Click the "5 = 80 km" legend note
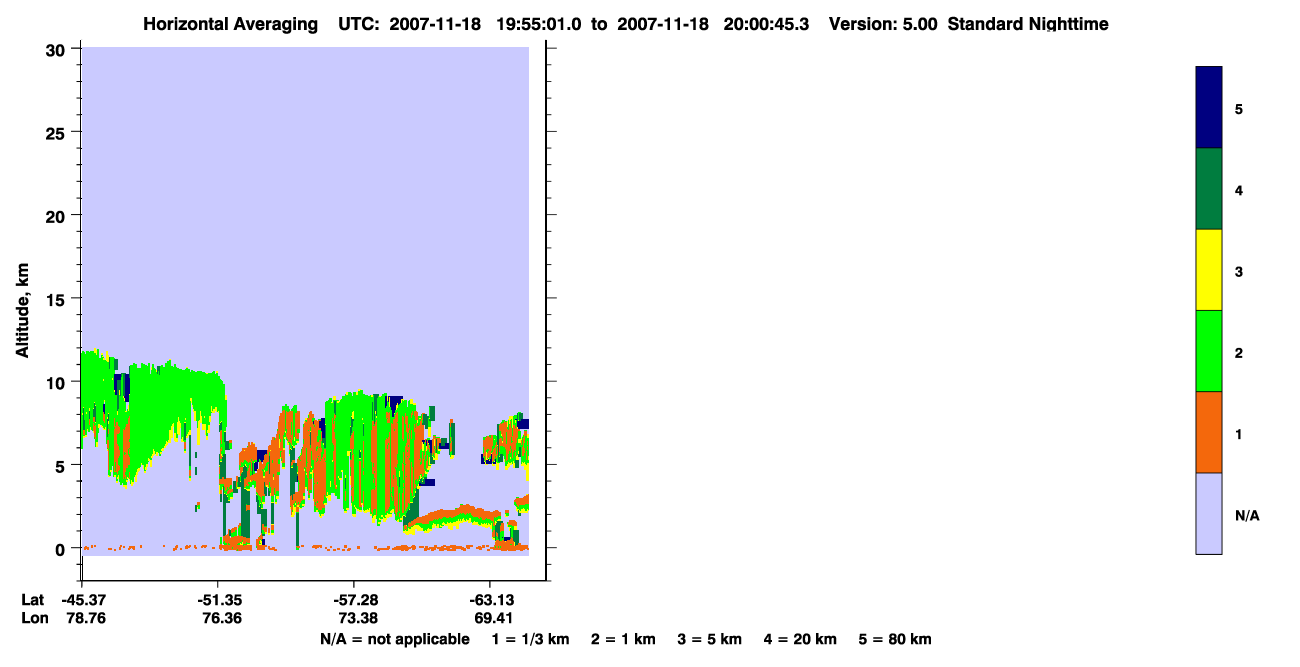The width and height of the screenshot is (1300, 667). [895, 639]
